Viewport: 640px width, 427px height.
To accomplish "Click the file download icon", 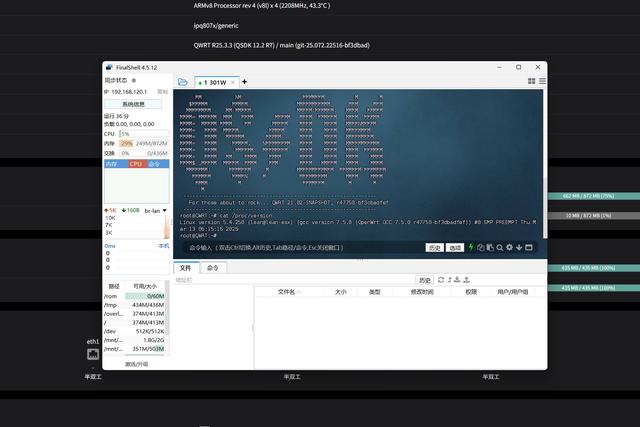I will [x=457, y=280].
